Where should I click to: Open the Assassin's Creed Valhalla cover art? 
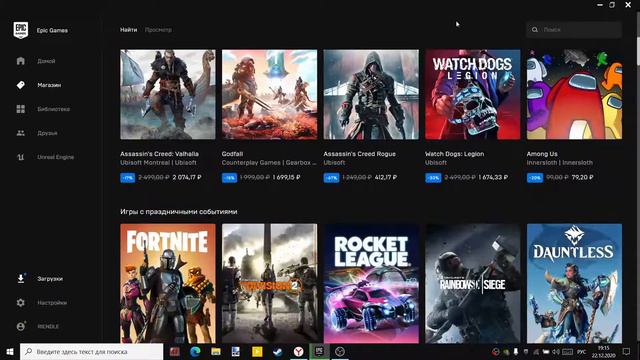168,95
